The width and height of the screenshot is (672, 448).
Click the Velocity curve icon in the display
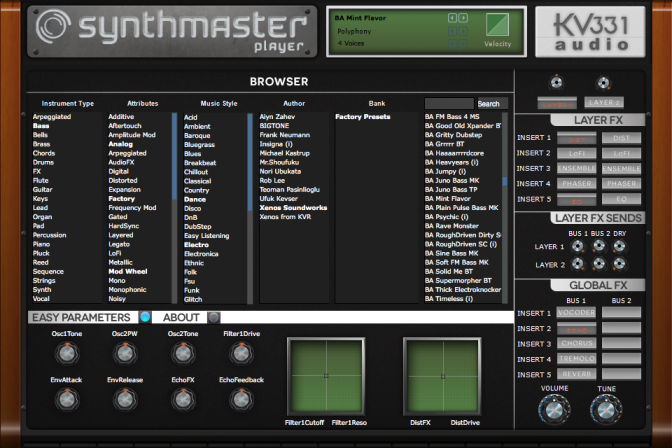point(497,24)
